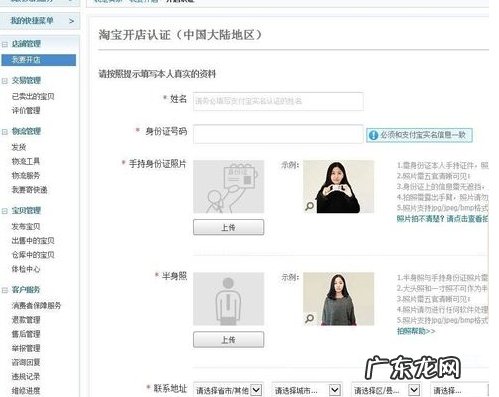Open 退款管理 in the sidebar
The height and width of the screenshot is (397, 499).
(x=26, y=320)
